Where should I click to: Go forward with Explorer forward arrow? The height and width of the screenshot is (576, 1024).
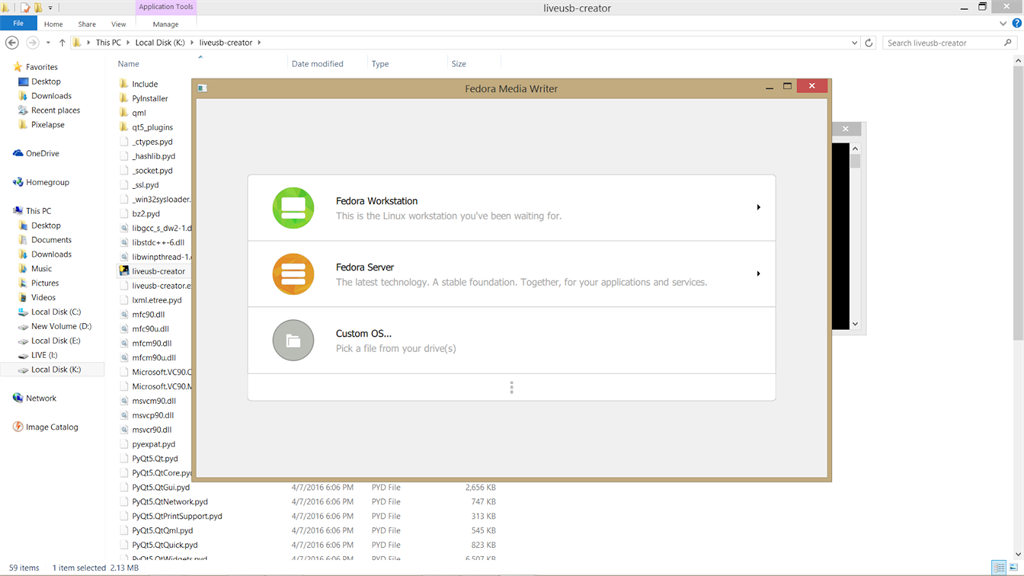coord(32,42)
